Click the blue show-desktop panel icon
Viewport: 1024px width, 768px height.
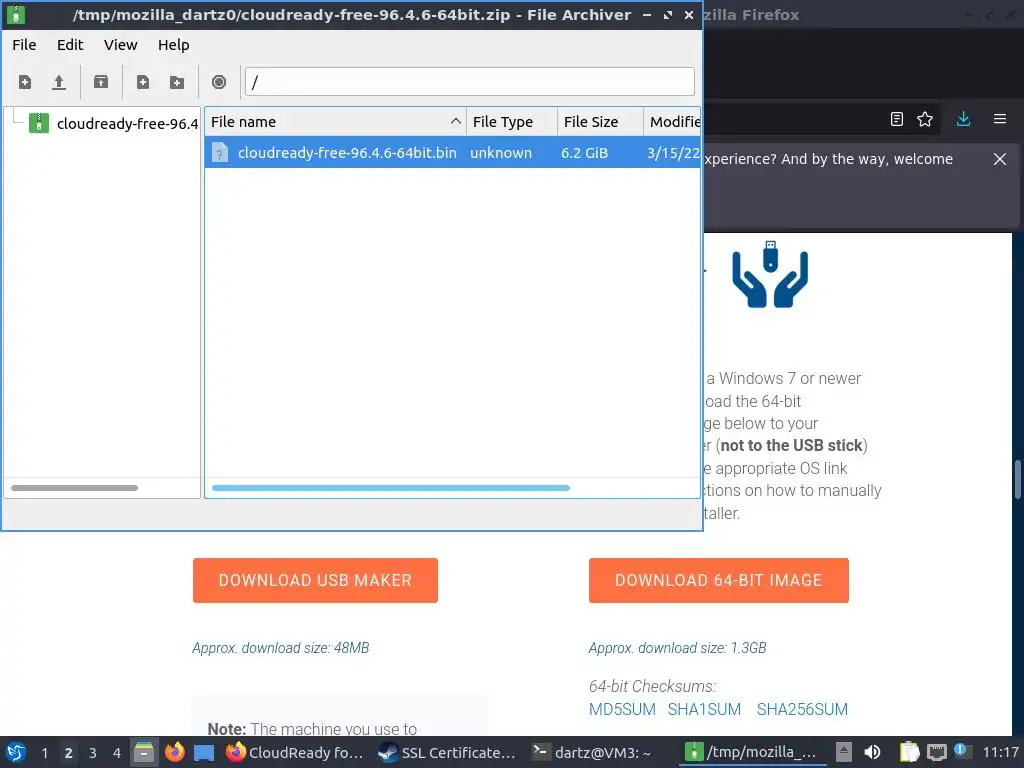(x=204, y=753)
